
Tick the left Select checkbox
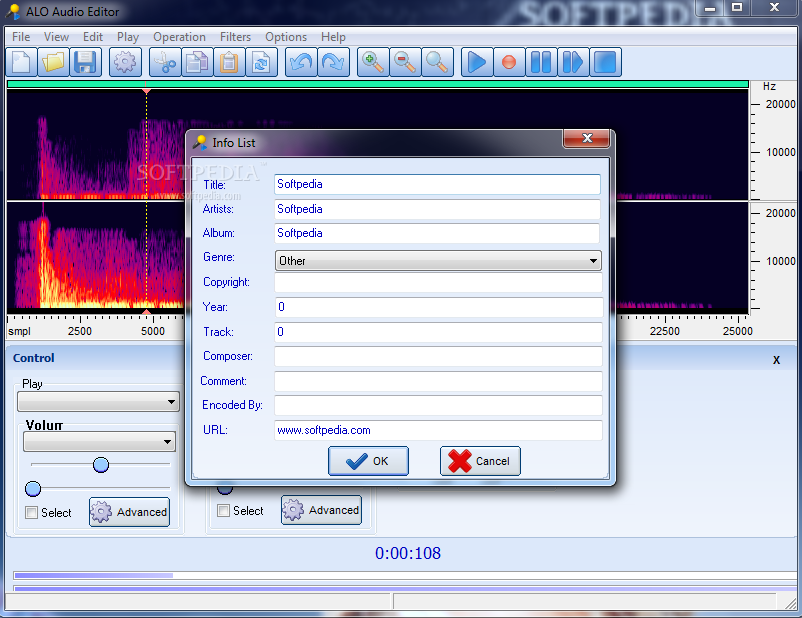tap(32, 513)
